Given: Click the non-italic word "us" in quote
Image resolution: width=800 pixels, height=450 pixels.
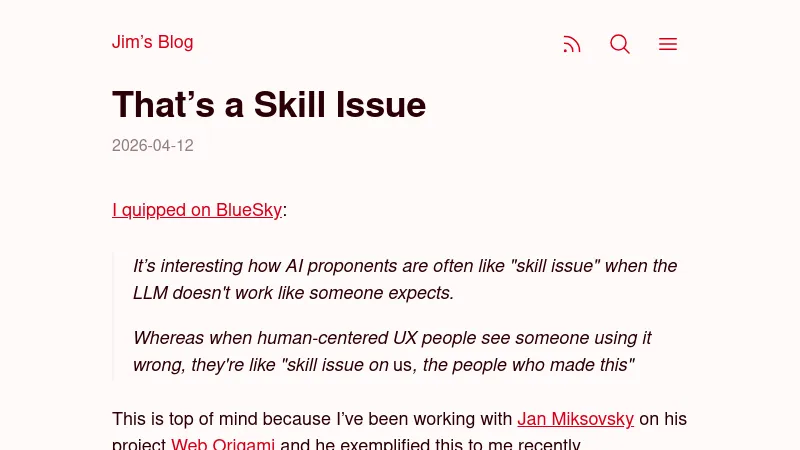Looking at the screenshot, I should tap(402, 365).
